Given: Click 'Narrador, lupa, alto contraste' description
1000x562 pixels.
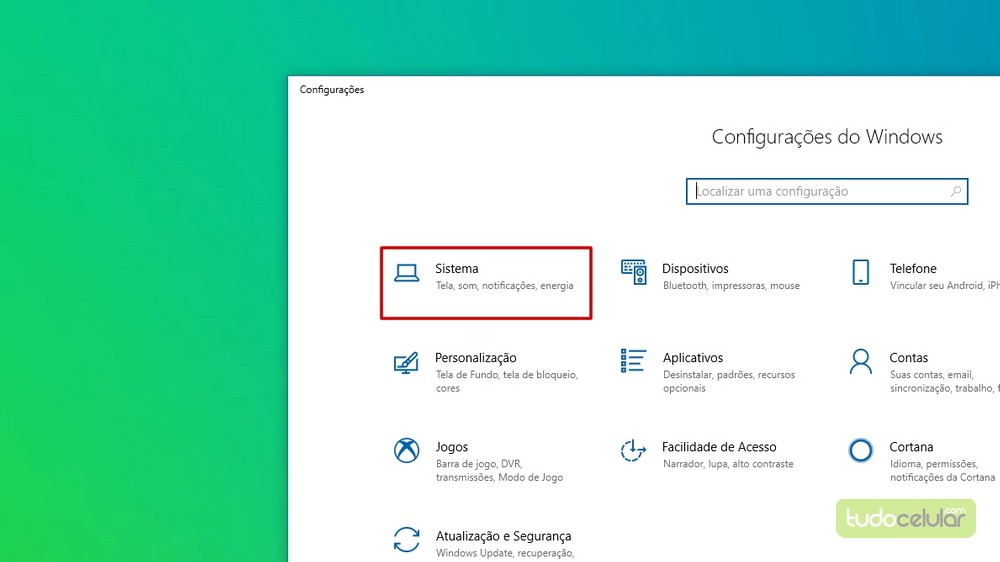Looking at the screenshot, I should 728,464.
